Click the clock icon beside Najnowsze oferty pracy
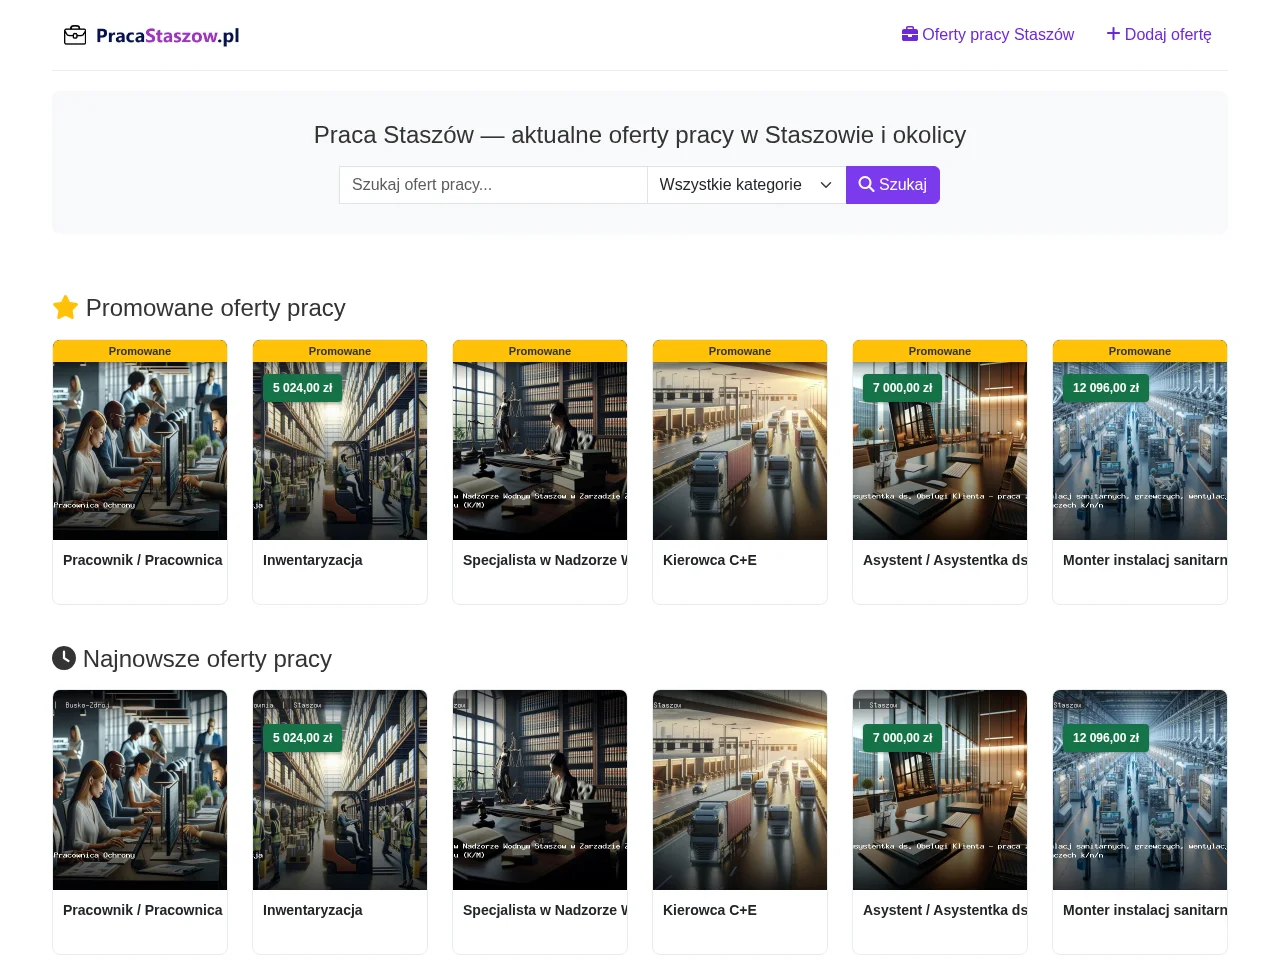This screenshot has width=1280, height=960. [x=64, y=658]
